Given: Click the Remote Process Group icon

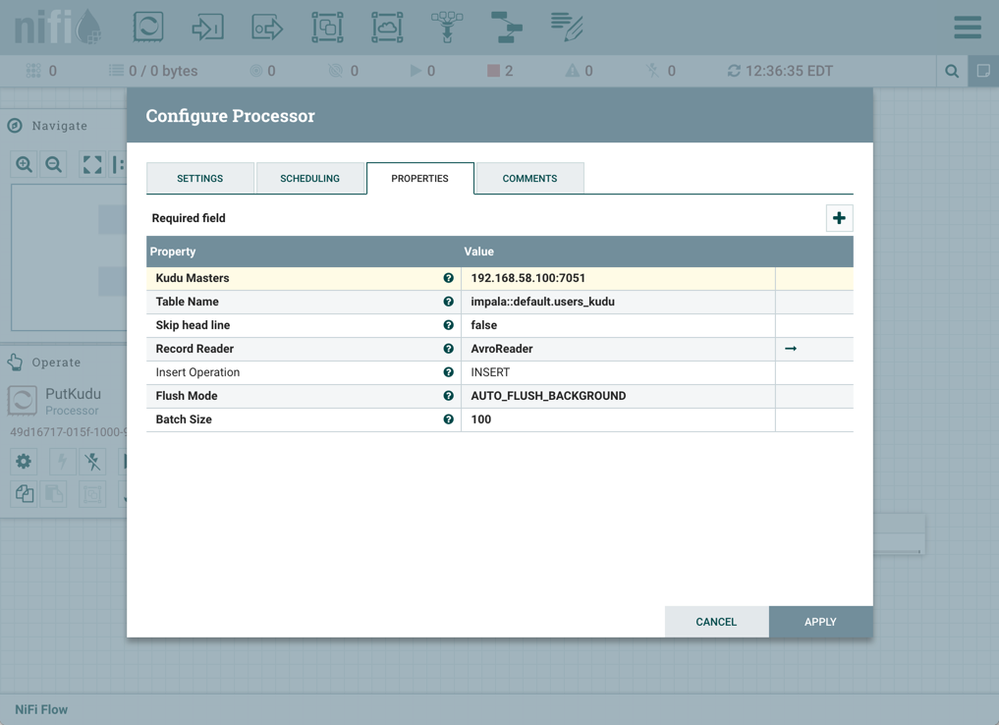Looking at the screenshot, I should [x=387, y=27].
